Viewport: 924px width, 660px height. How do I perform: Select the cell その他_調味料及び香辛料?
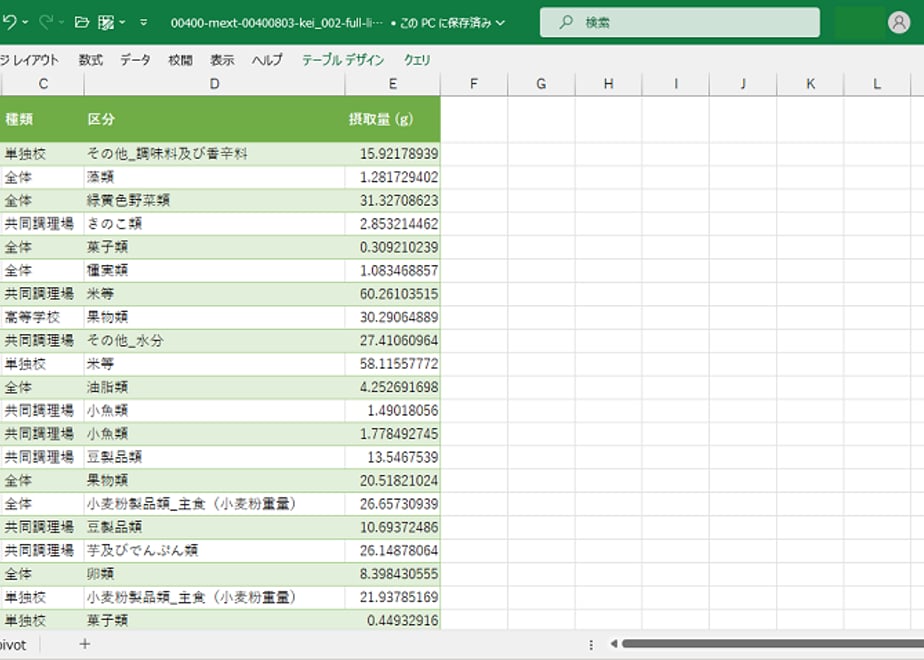pyautogui.click(x=214, y=154)
